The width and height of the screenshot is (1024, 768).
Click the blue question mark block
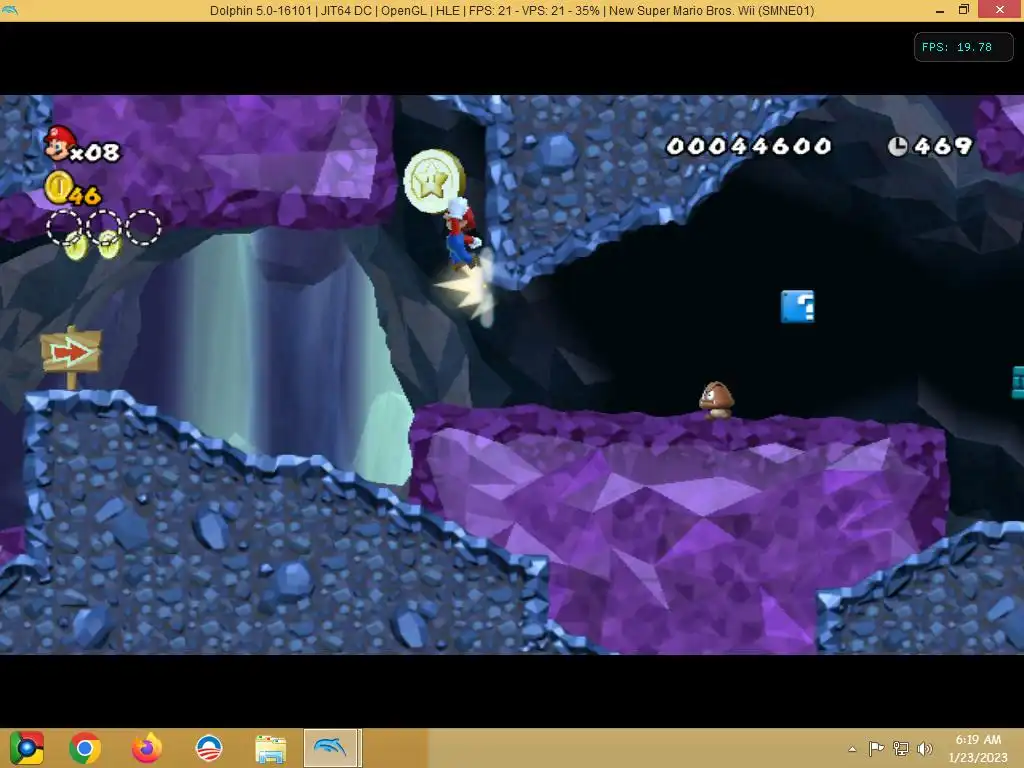797,306
